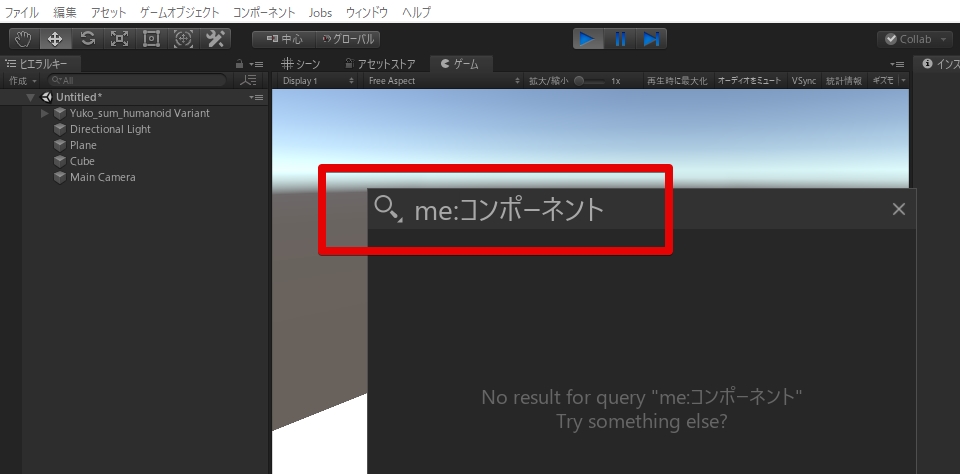960x474 pixels.
Task: Click the Hierarchy search-by-type icon
Action: click(248, 80)
